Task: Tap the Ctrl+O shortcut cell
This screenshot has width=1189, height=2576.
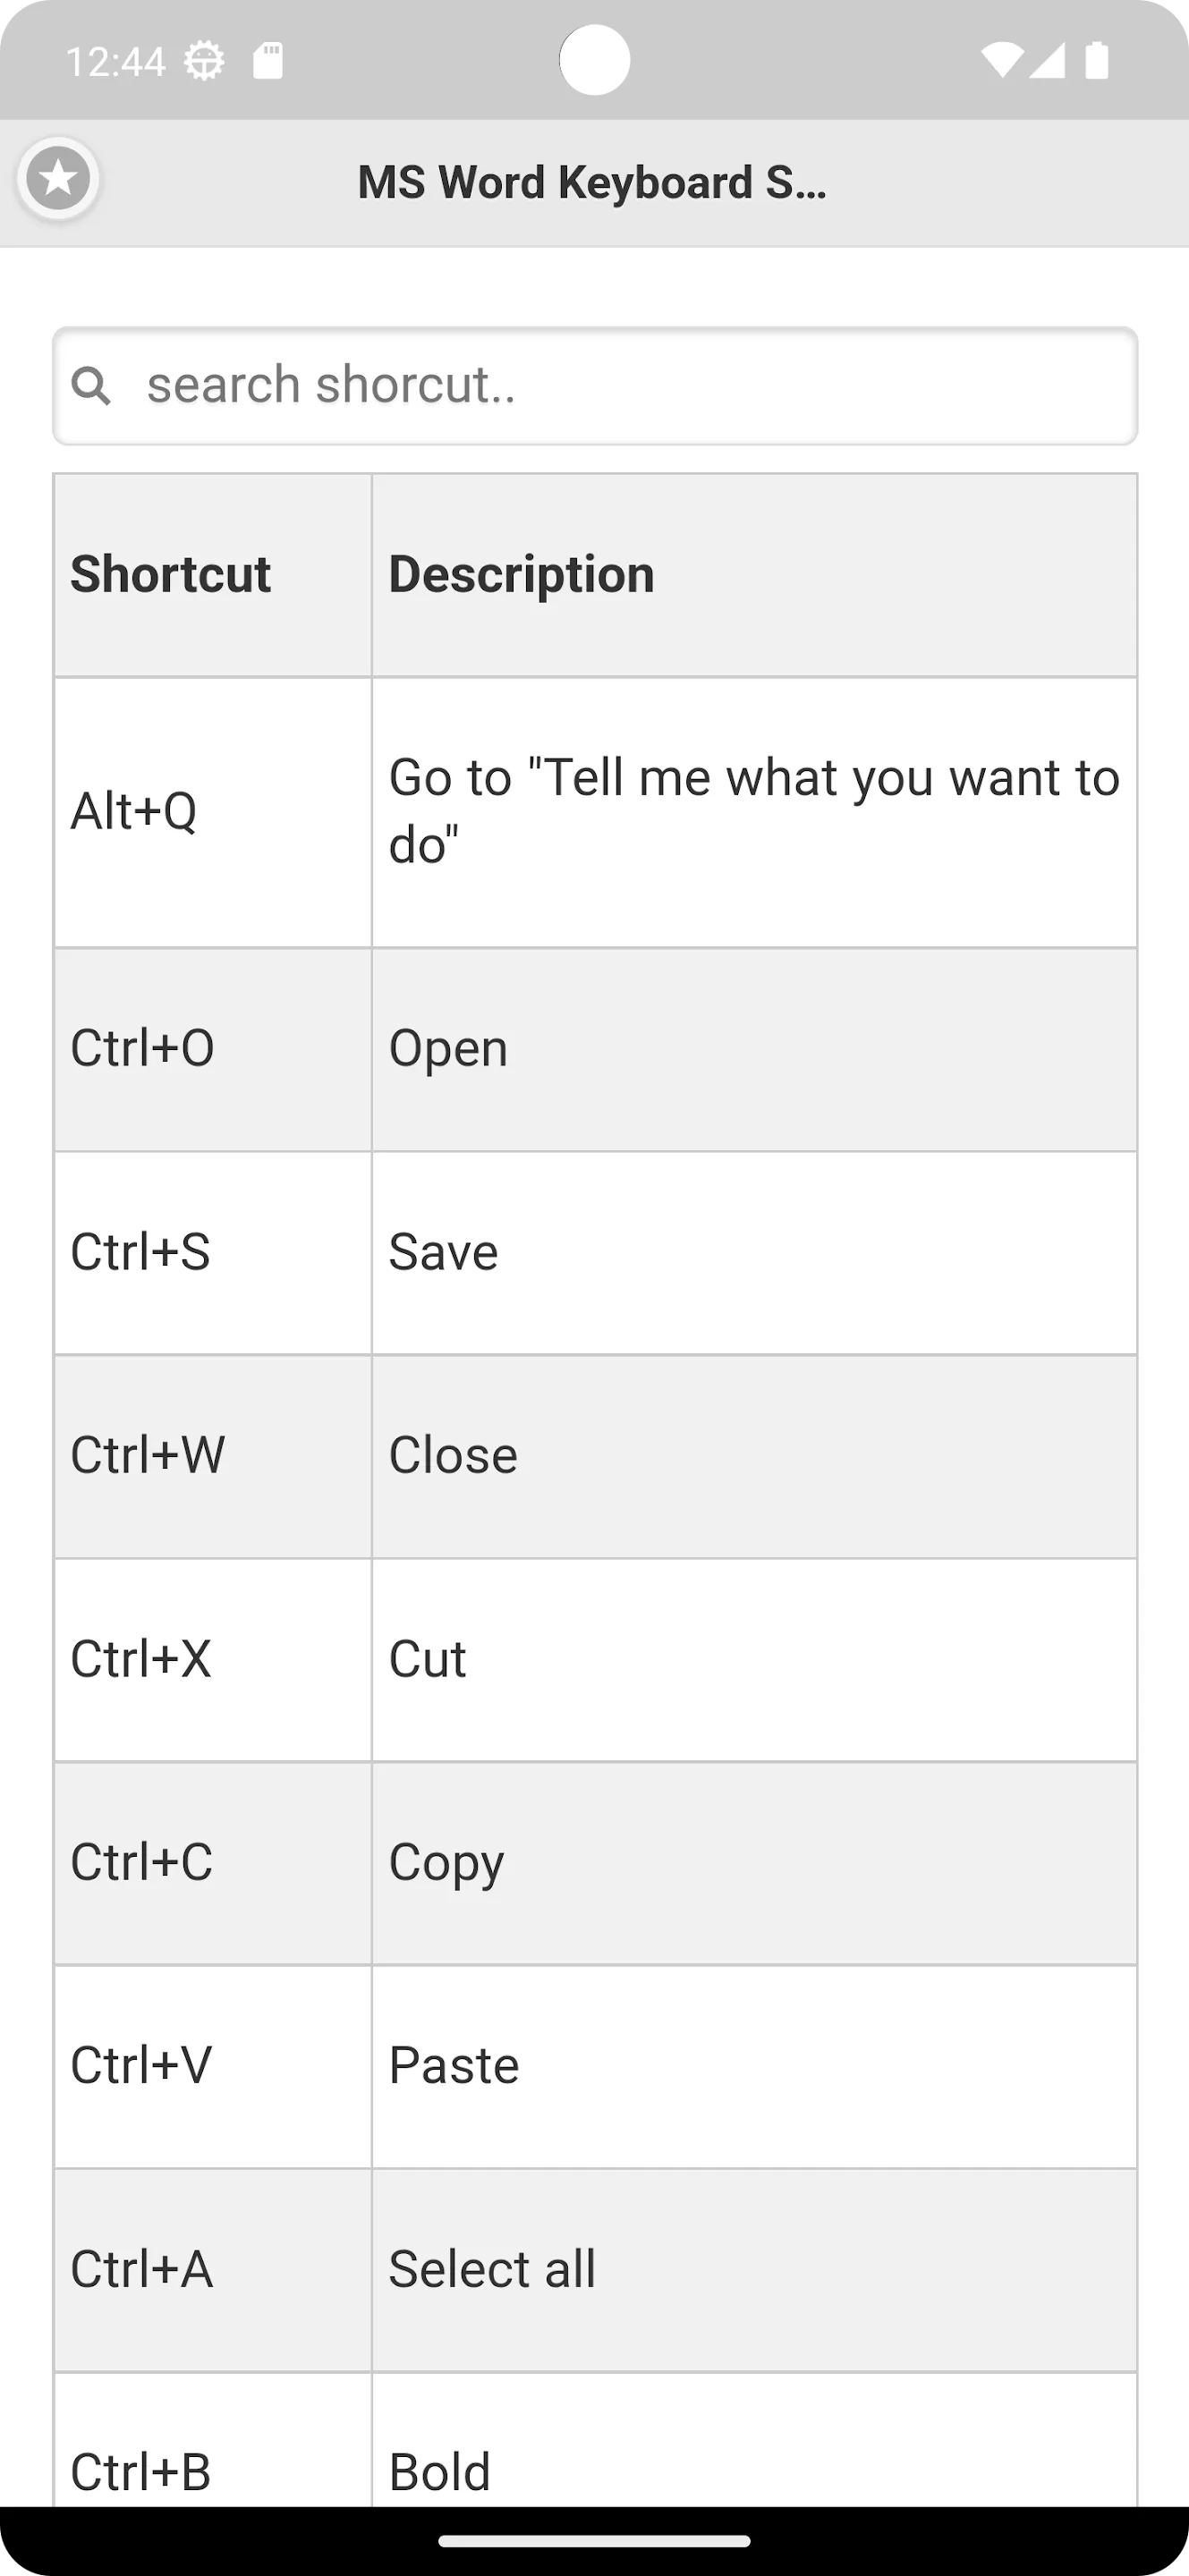Action: point(213,1049)
